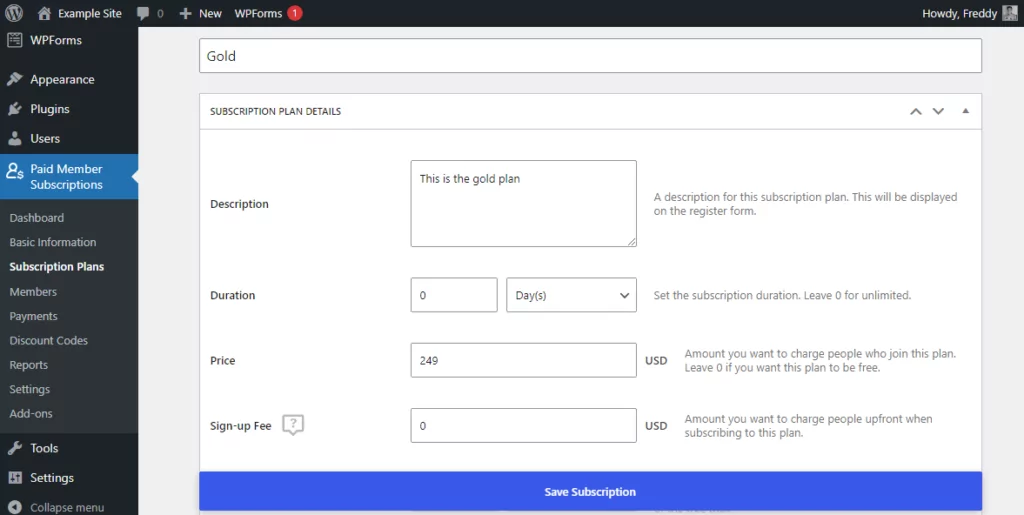The height and width of the screenshot is (515, 1024).
Task: Click the sidebar Settings sliders icon
Action: pyautogui.click(x=14, y=478)
